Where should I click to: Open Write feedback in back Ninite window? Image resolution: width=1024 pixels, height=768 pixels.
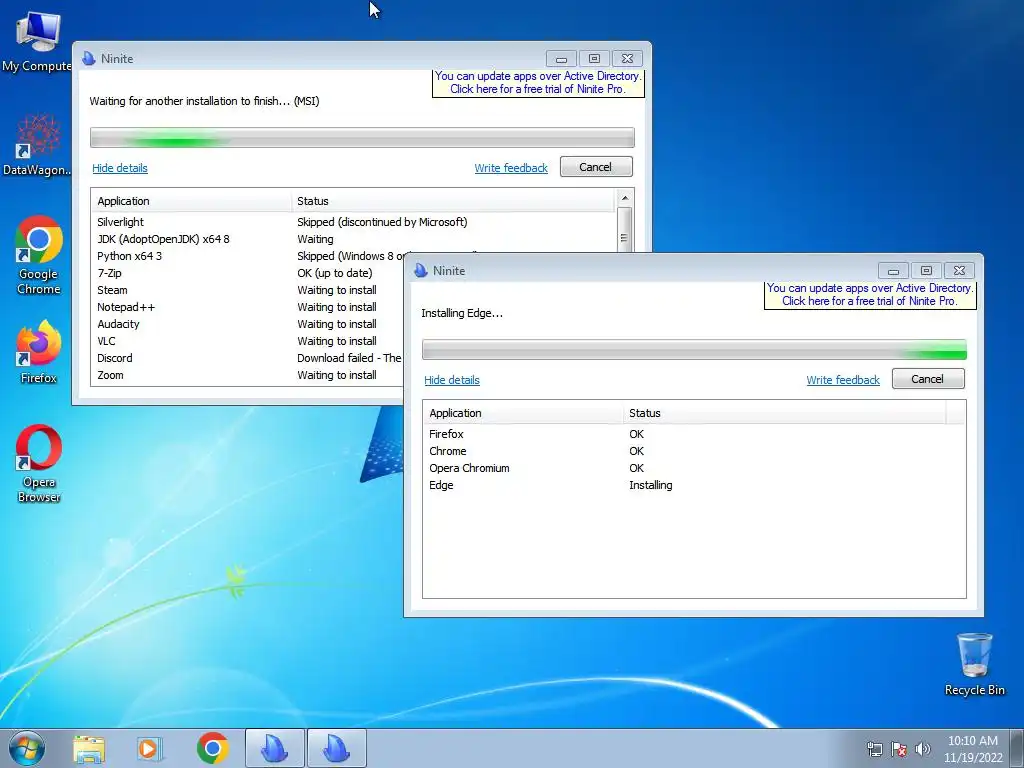tap(511, 168)
